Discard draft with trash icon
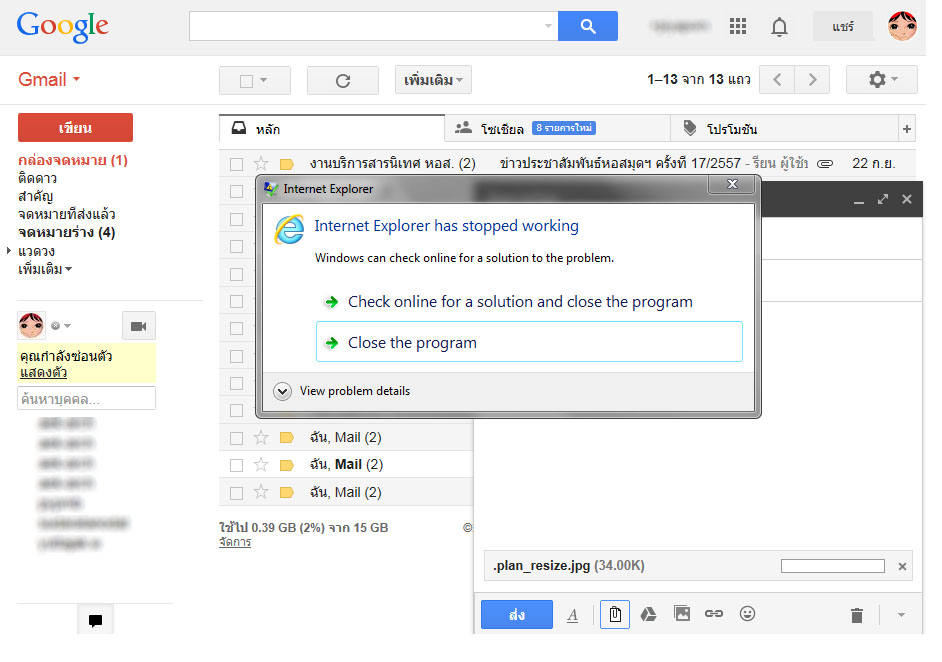 (857, 615)
